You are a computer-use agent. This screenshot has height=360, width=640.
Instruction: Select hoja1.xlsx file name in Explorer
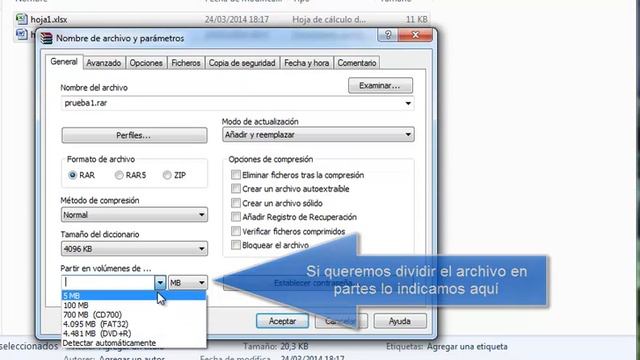(x=49, y=20)
